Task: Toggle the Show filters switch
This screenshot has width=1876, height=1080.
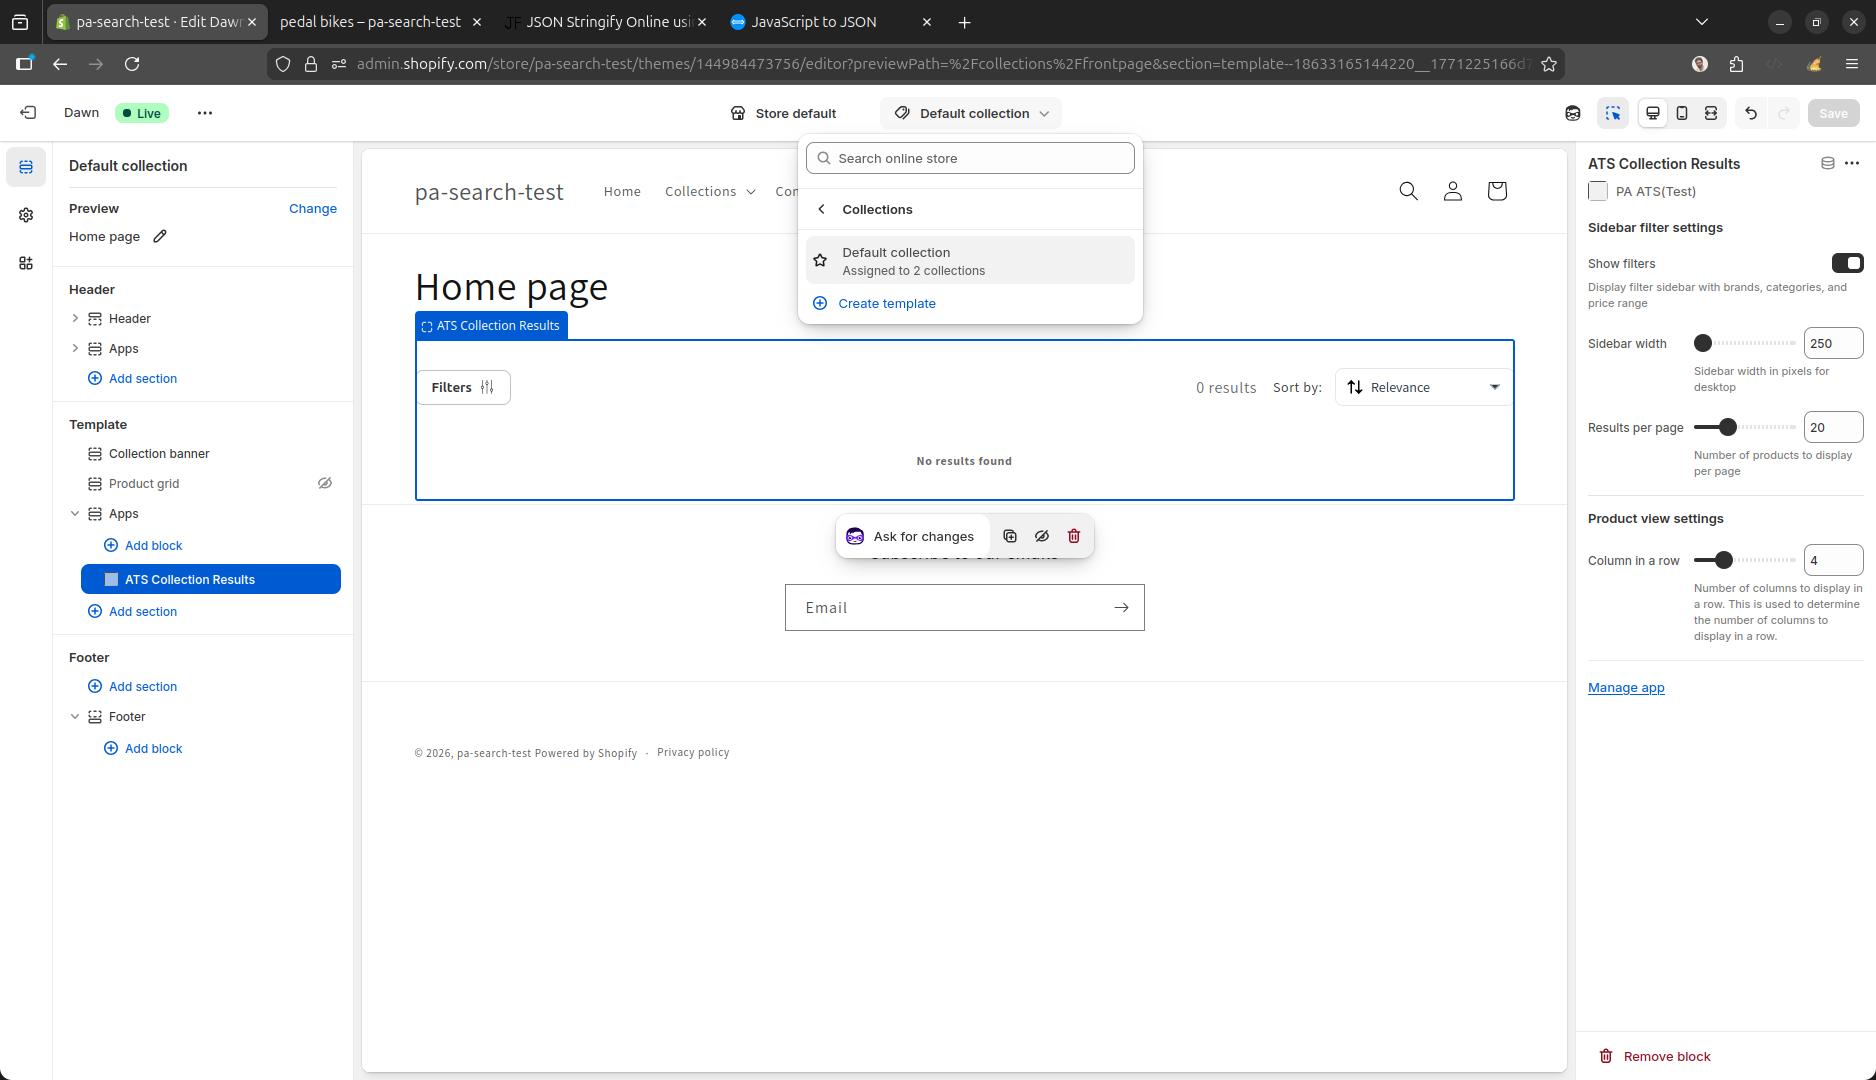Action: (1847, 263)
